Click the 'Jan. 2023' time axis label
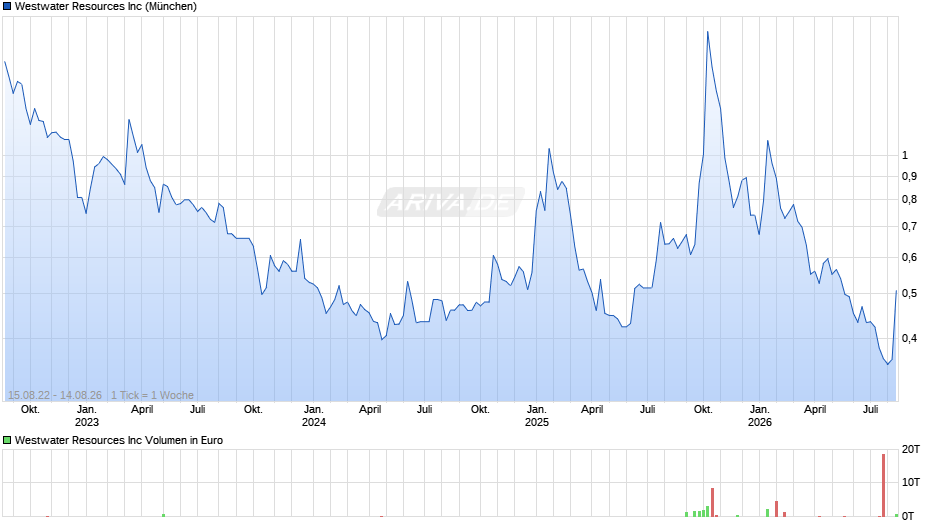Image resolution: width=940 pixels, height=526 pixels. point(86,416)
